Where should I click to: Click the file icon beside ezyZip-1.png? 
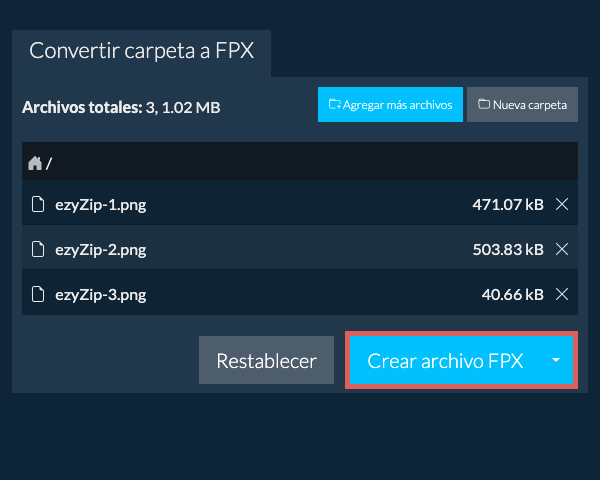tap(38, 204)
